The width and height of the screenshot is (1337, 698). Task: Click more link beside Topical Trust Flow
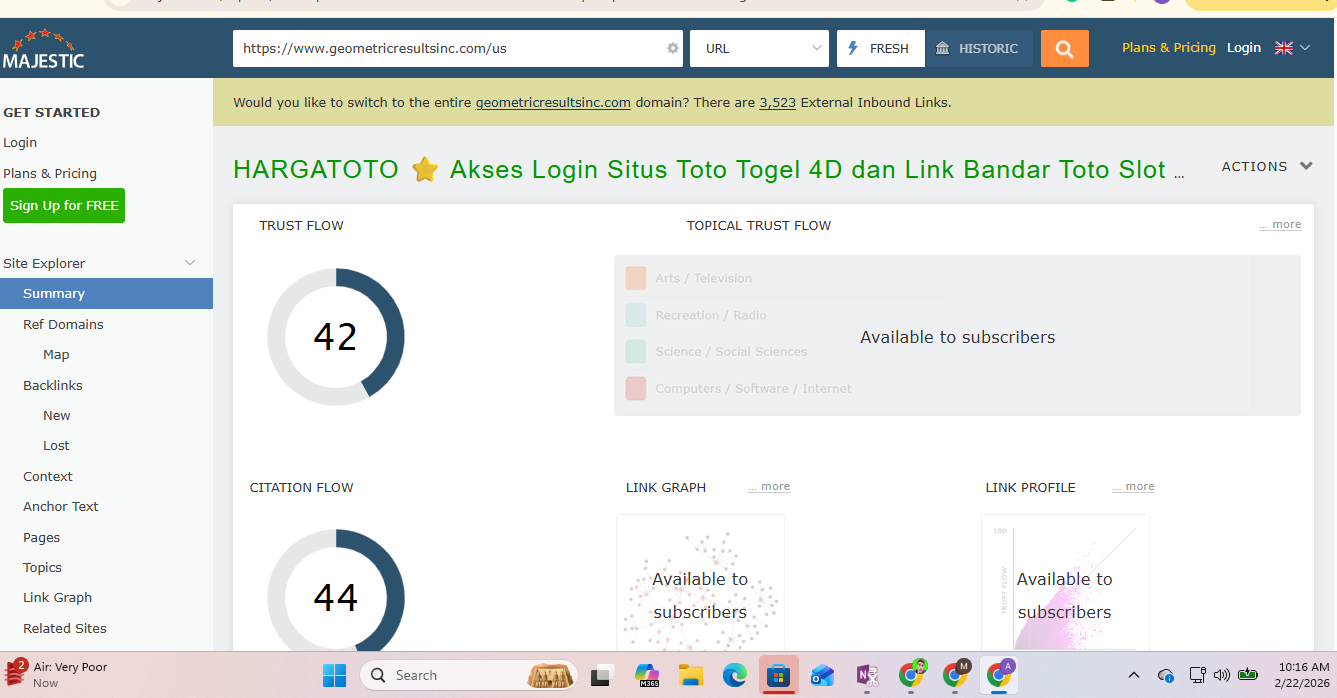[1280, 225]
